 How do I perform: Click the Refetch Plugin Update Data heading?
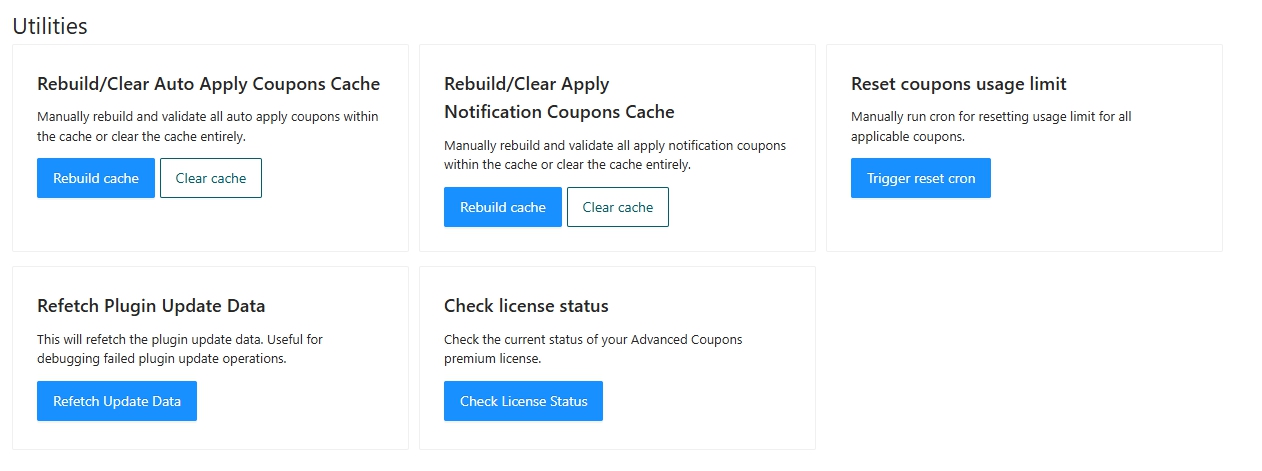click(x=151, y=306)
